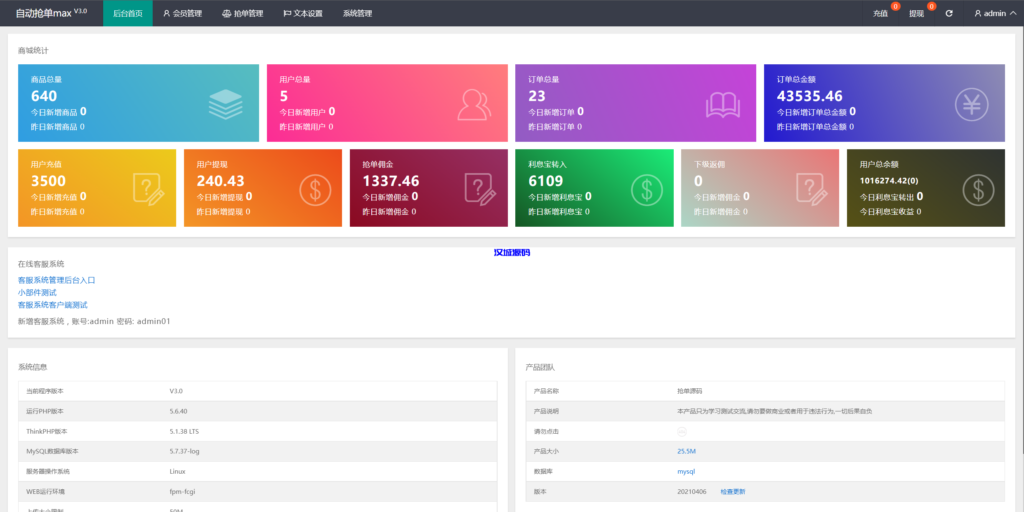Screen dimensions: 1024x512
Task: Click the small circle icon beside 请勿点击
Action: click(x=682, y=431)
